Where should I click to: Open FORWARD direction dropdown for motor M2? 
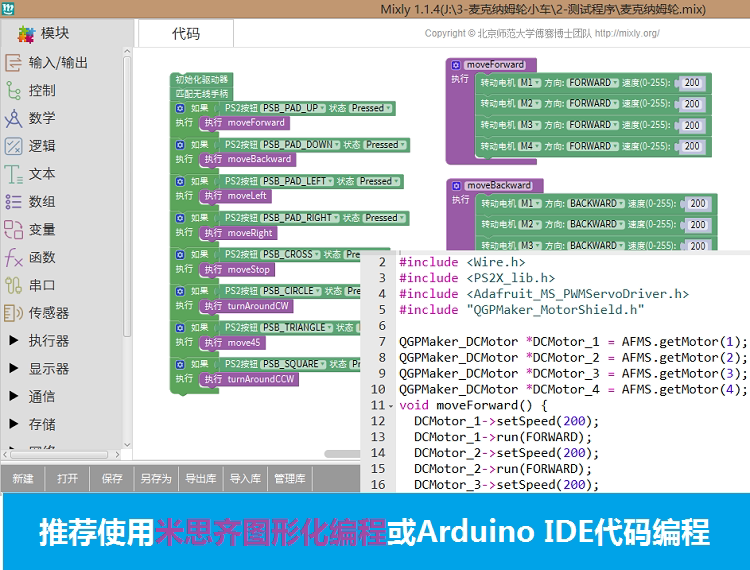click(593, 104)
